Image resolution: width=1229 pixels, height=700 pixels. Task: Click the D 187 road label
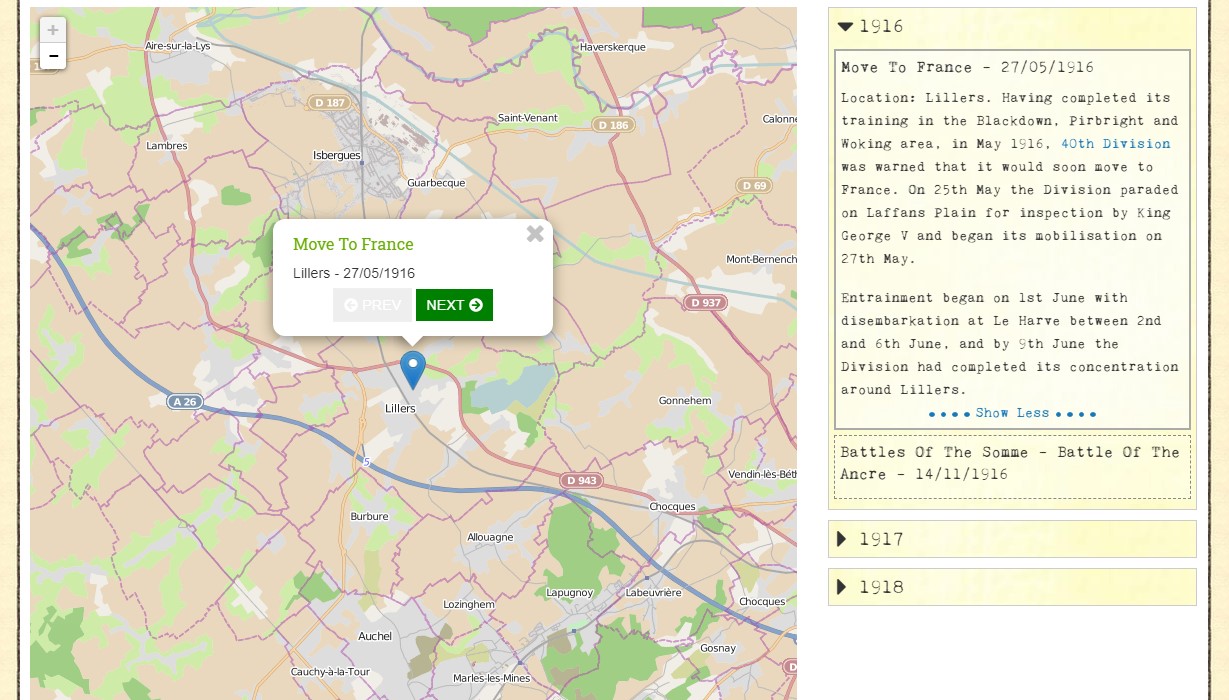[x=329, y=103]
